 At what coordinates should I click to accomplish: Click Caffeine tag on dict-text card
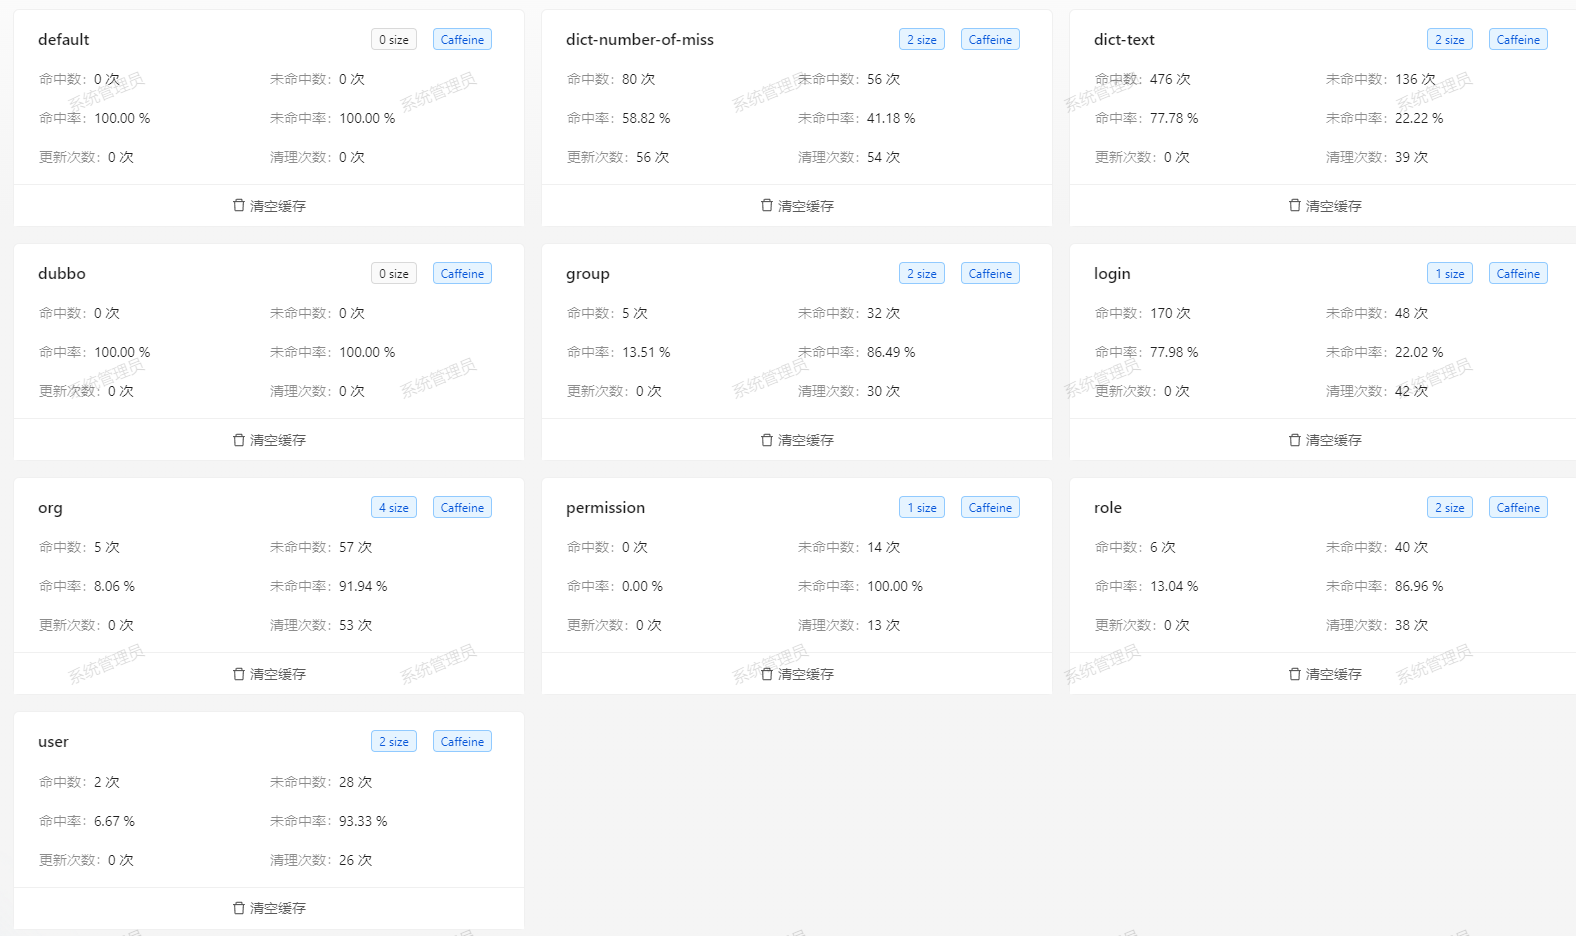tap(1518, 40)
